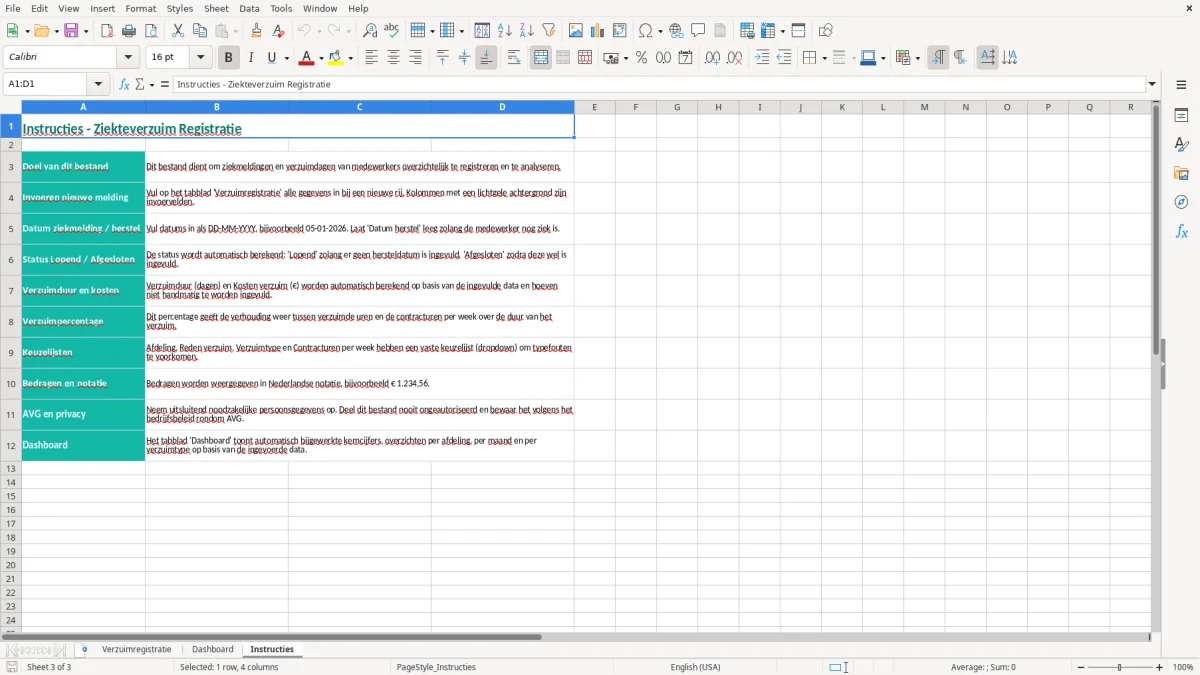The width and height of the screenshot is (1200, 675).
Task: Click the Spelling check icon
Action: [x=392, y=31]
